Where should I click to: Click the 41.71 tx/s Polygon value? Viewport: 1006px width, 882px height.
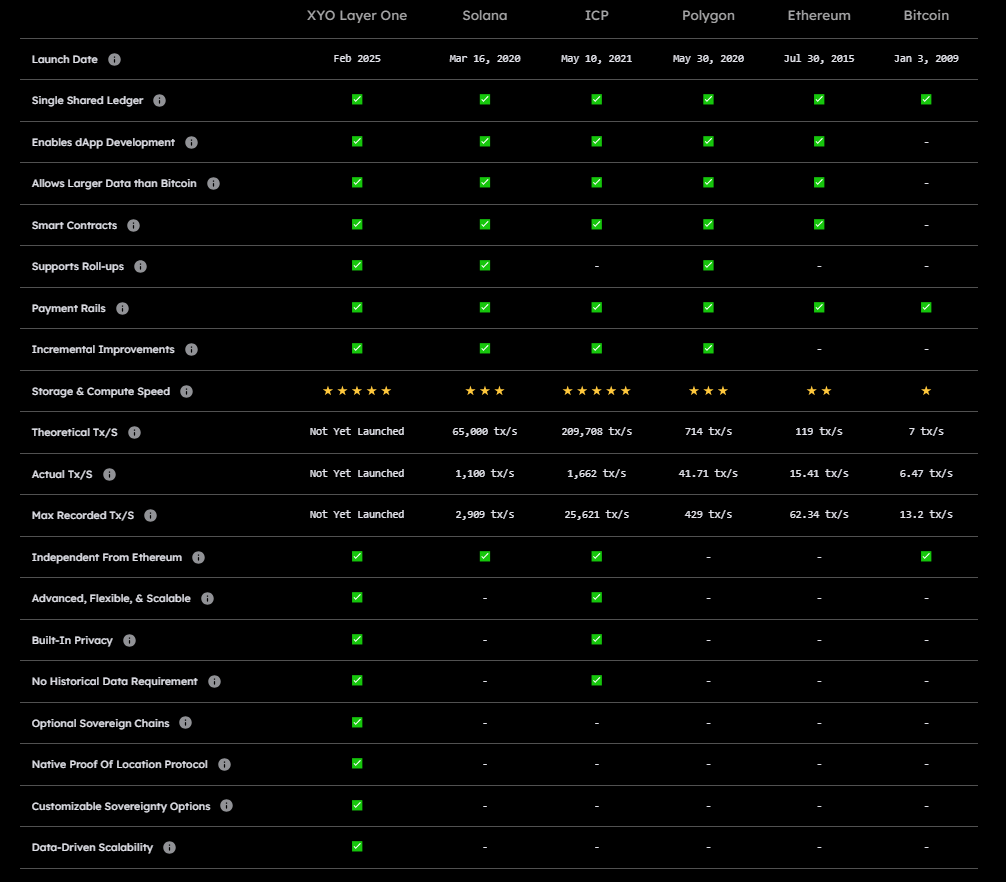coord(708,473)
